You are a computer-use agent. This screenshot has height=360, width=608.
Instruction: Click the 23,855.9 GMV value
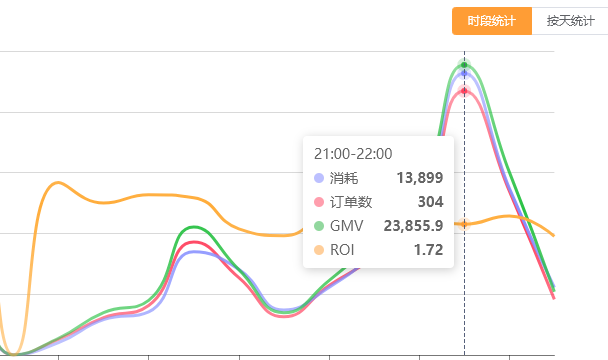click(413, 226)
